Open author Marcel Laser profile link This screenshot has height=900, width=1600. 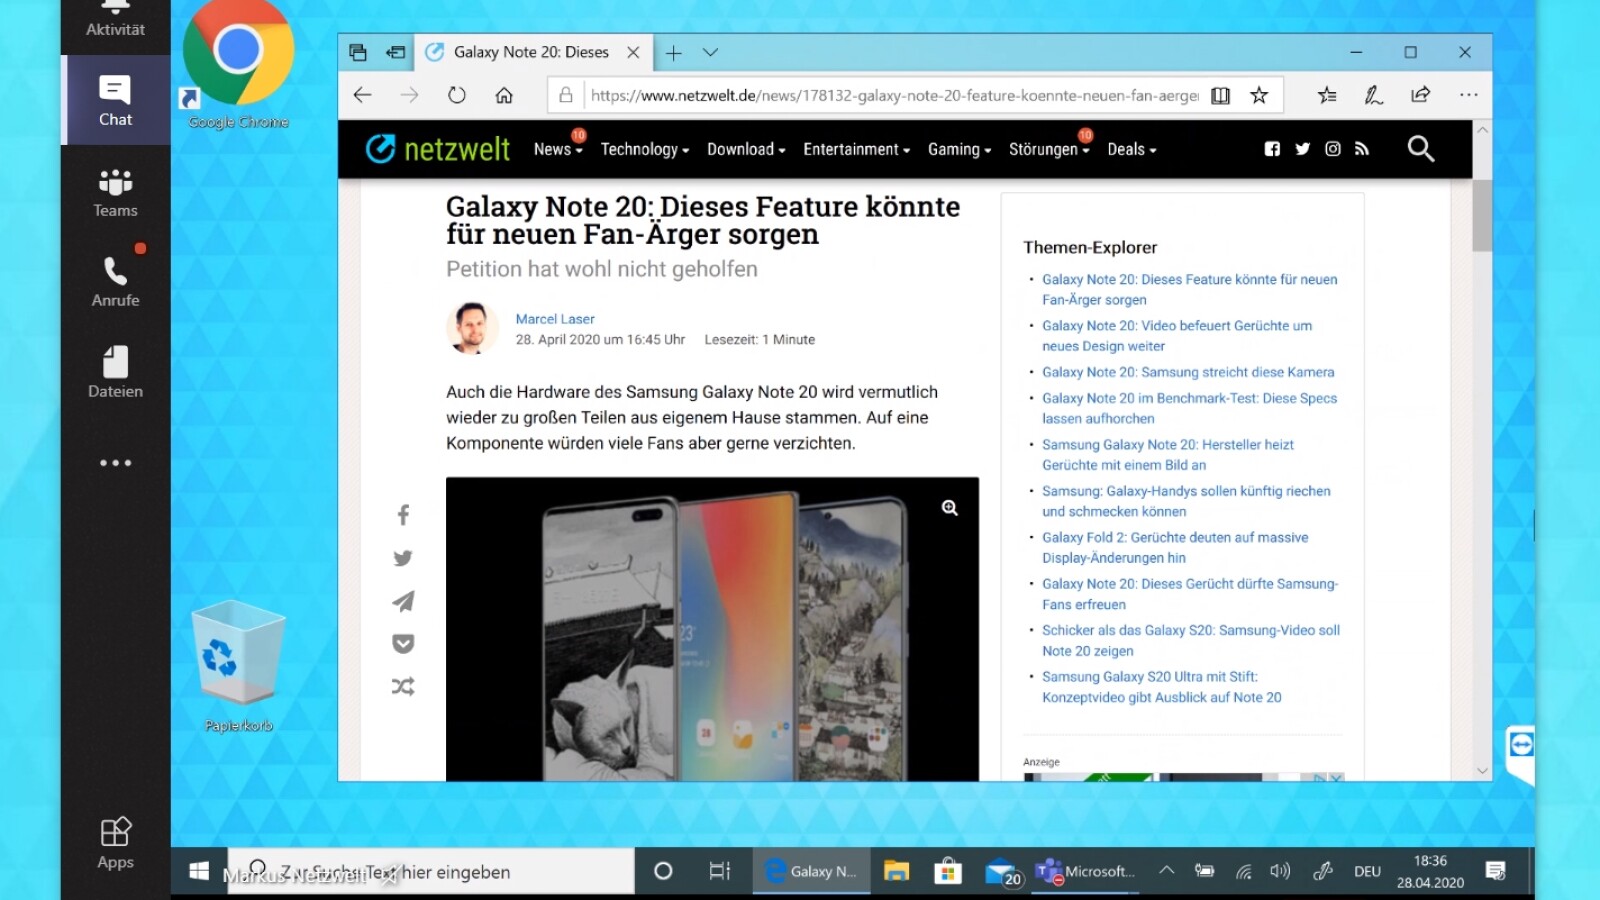point(555,319)
